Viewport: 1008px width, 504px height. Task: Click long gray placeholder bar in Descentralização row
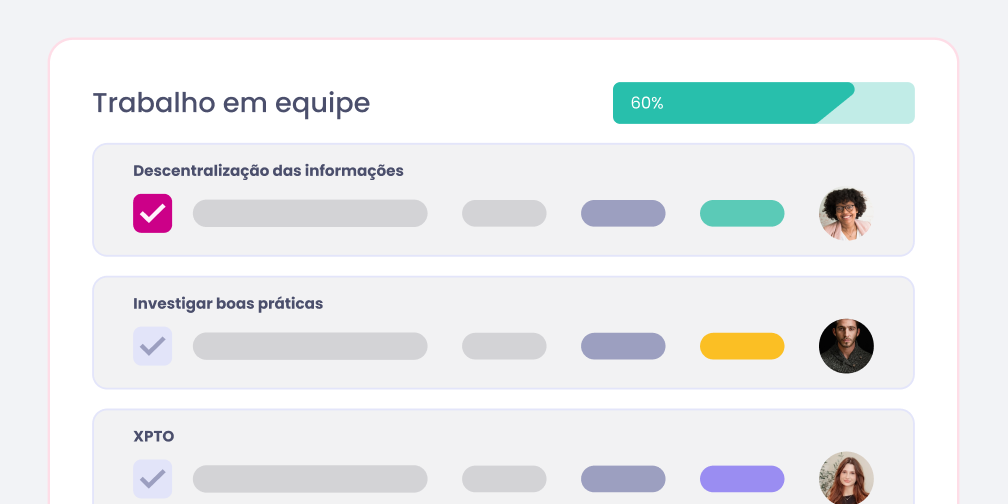pyautogui.click(x=310, y=213)
